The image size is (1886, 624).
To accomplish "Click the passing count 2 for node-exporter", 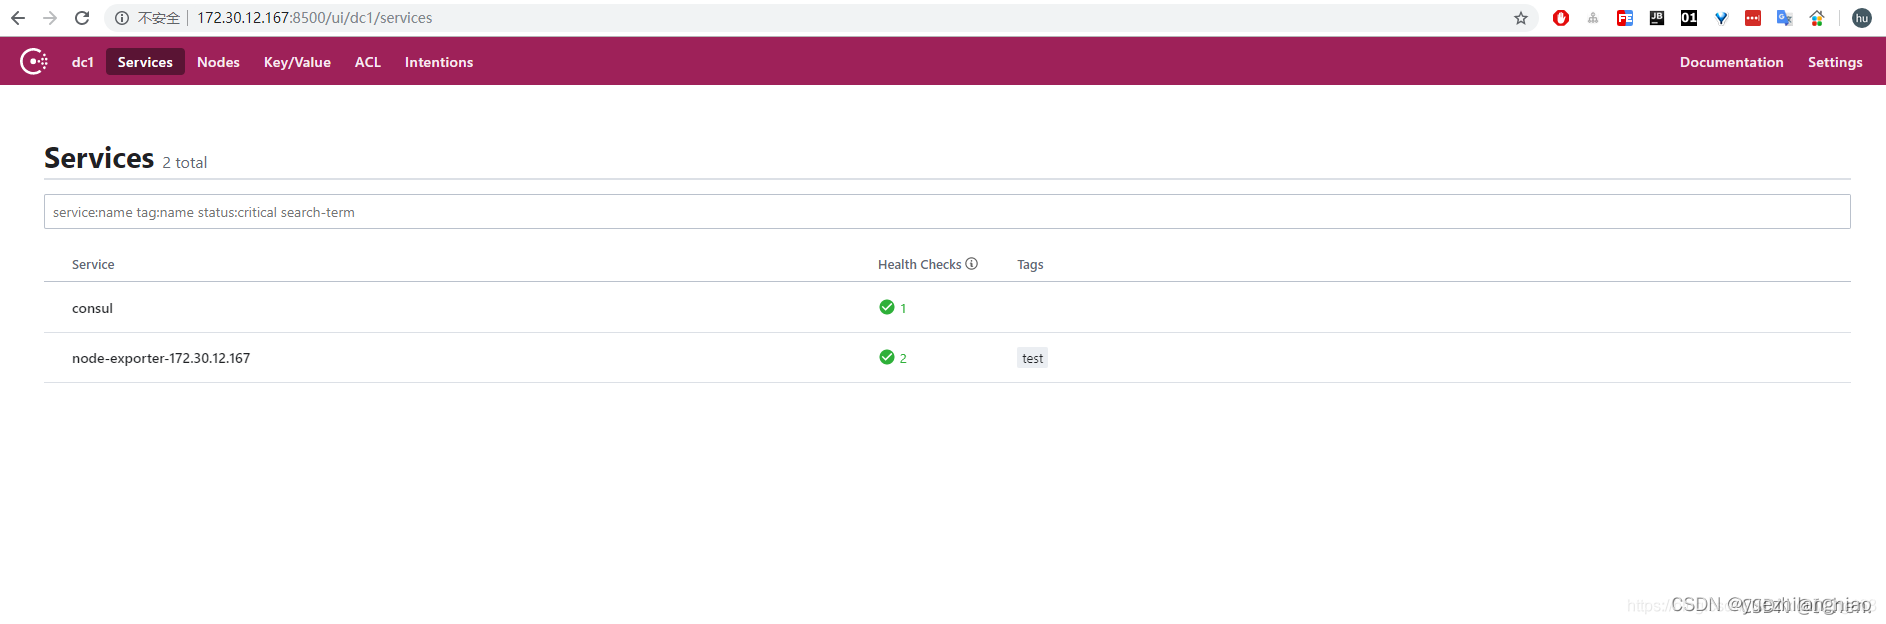I will (x=903, y=358).
